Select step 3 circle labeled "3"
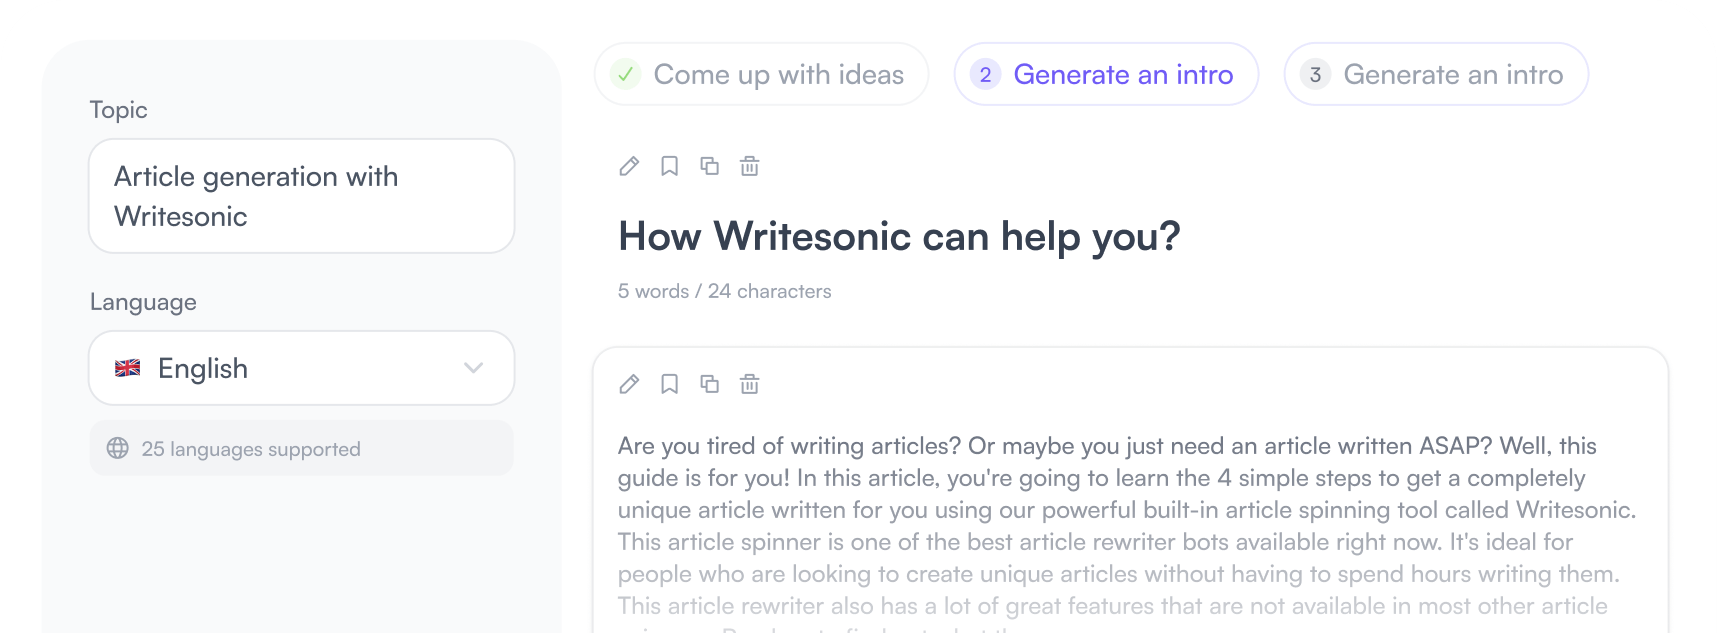 1313,74
